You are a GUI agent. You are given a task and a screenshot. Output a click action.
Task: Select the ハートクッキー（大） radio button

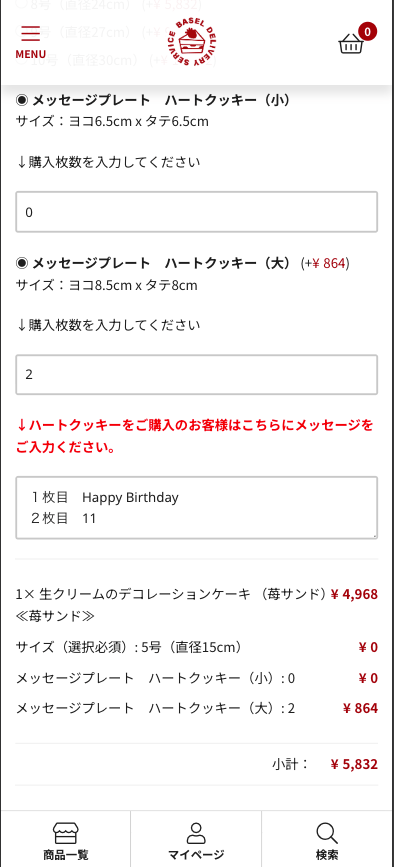[22, 263]
